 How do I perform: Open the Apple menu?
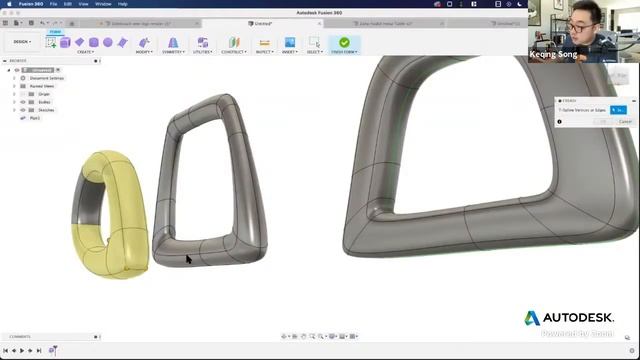pyautogui.click(x=9, y=4)
